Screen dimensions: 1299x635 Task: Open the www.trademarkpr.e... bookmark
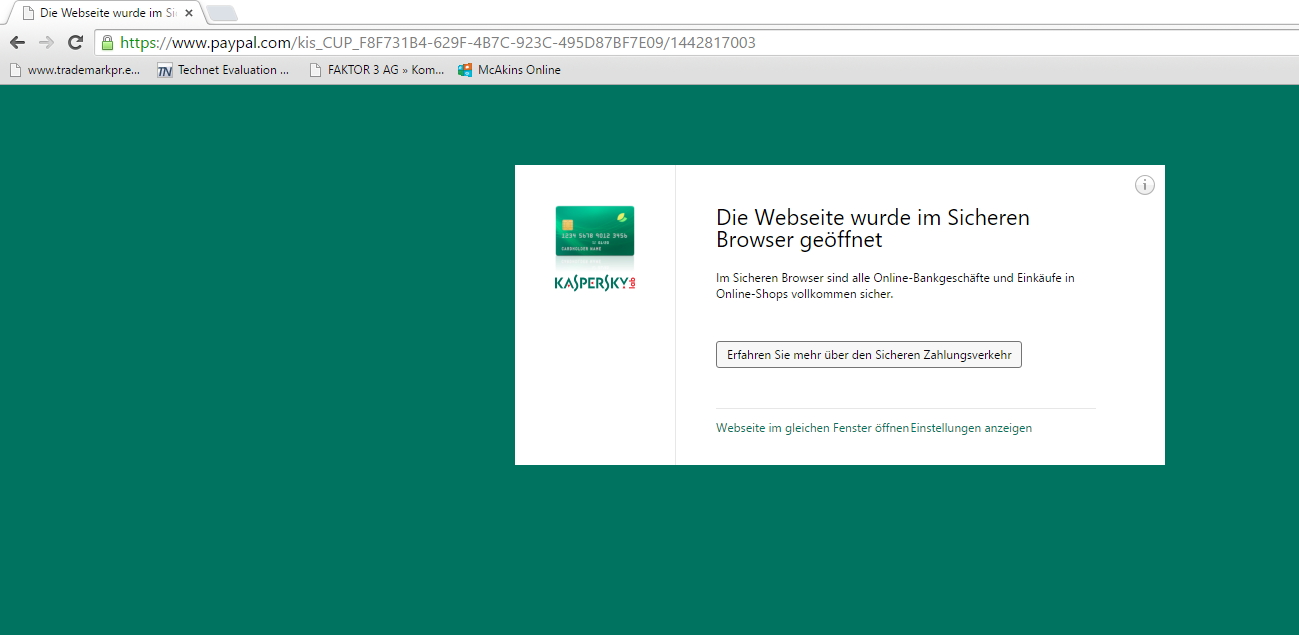pos(74,70)
